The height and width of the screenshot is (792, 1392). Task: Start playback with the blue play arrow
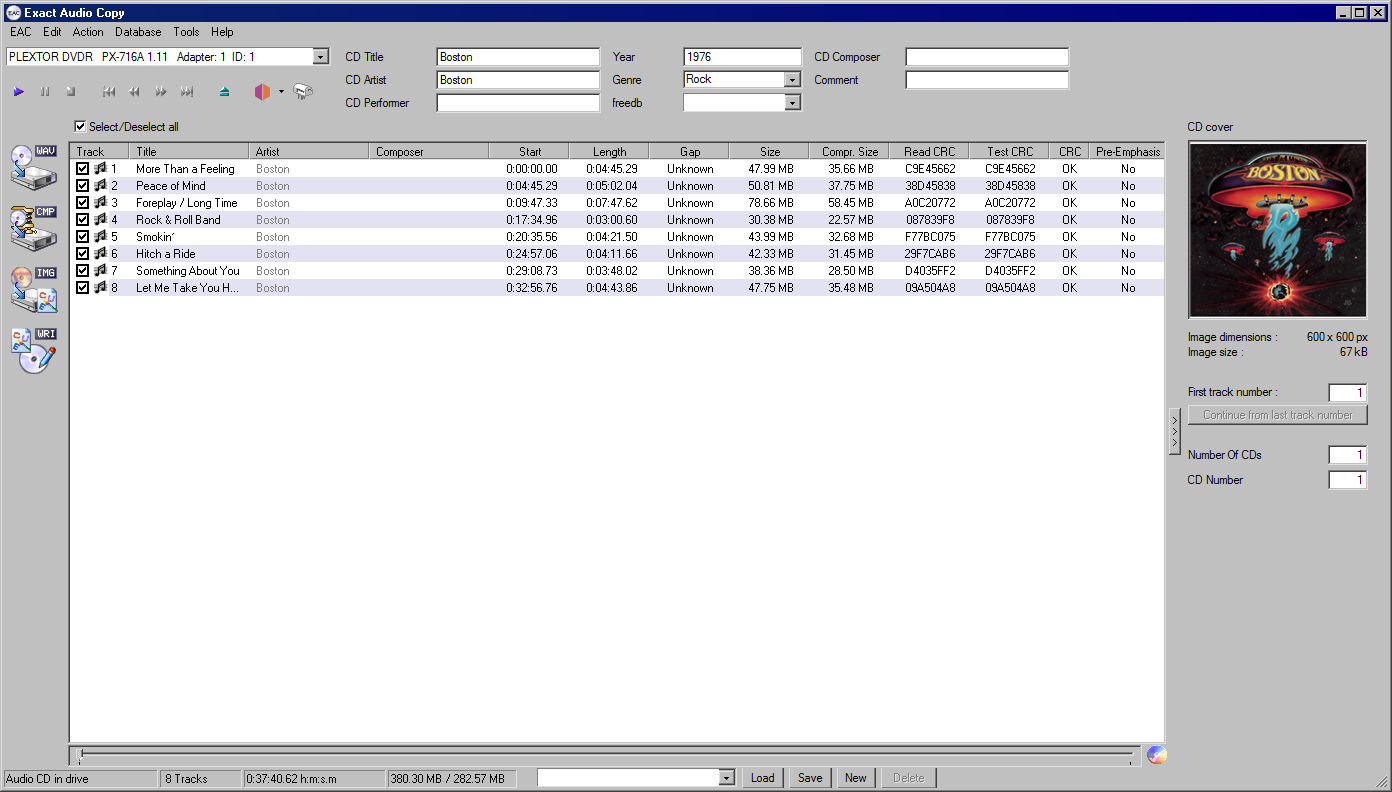click(19, 92)
